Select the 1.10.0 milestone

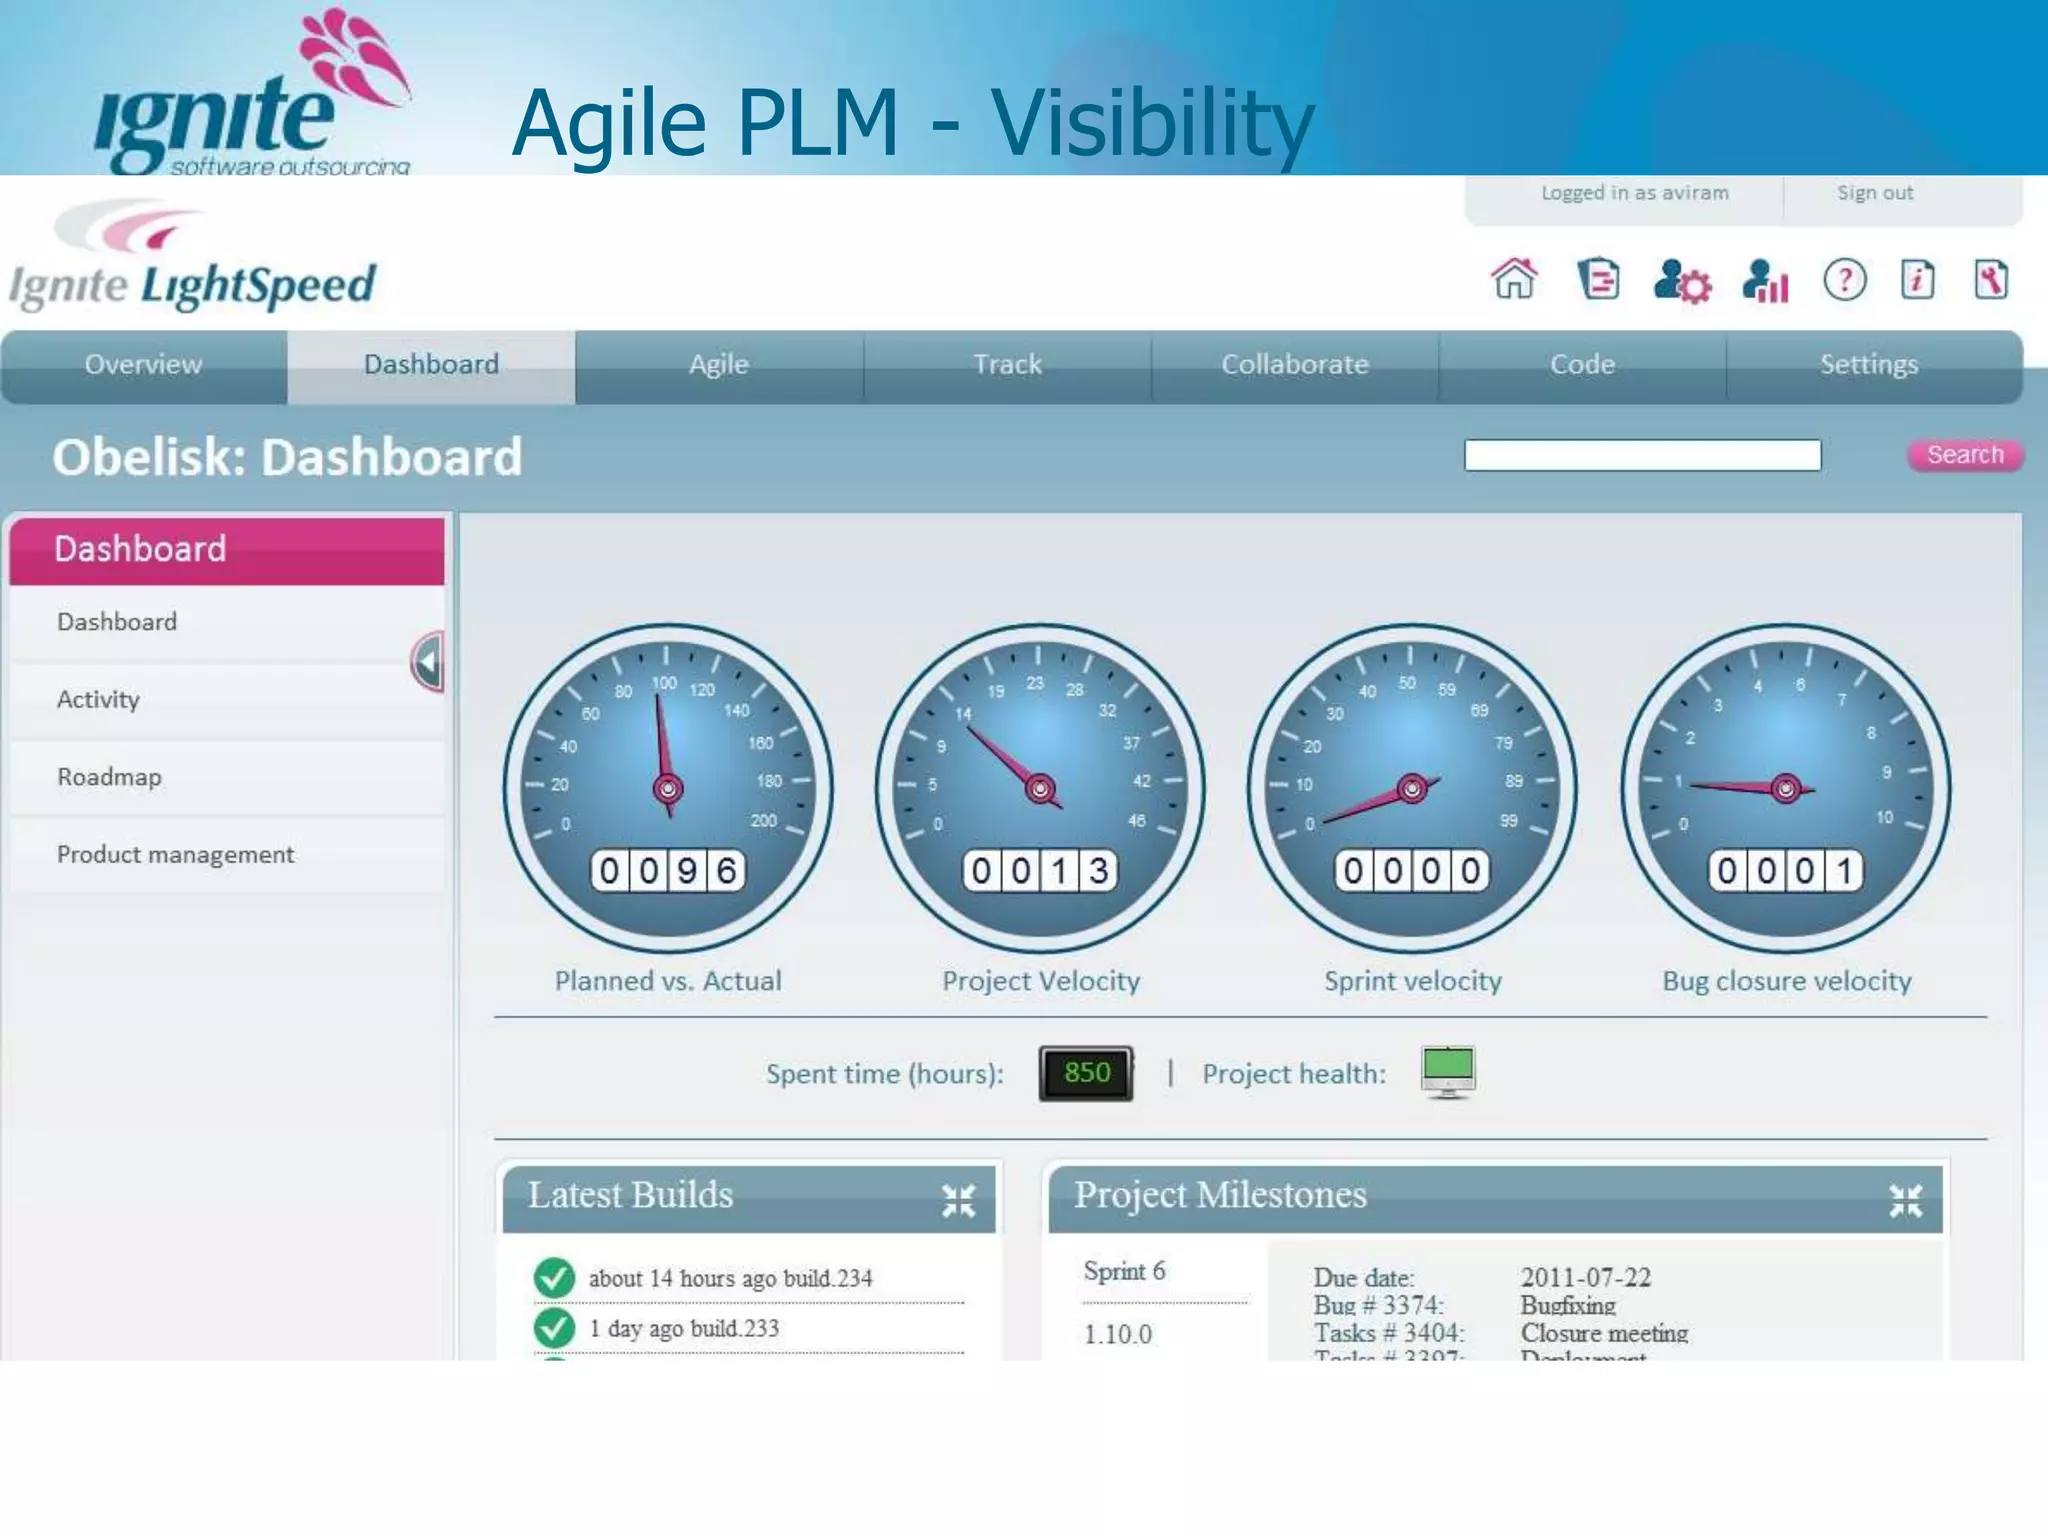(1118, 1334)
